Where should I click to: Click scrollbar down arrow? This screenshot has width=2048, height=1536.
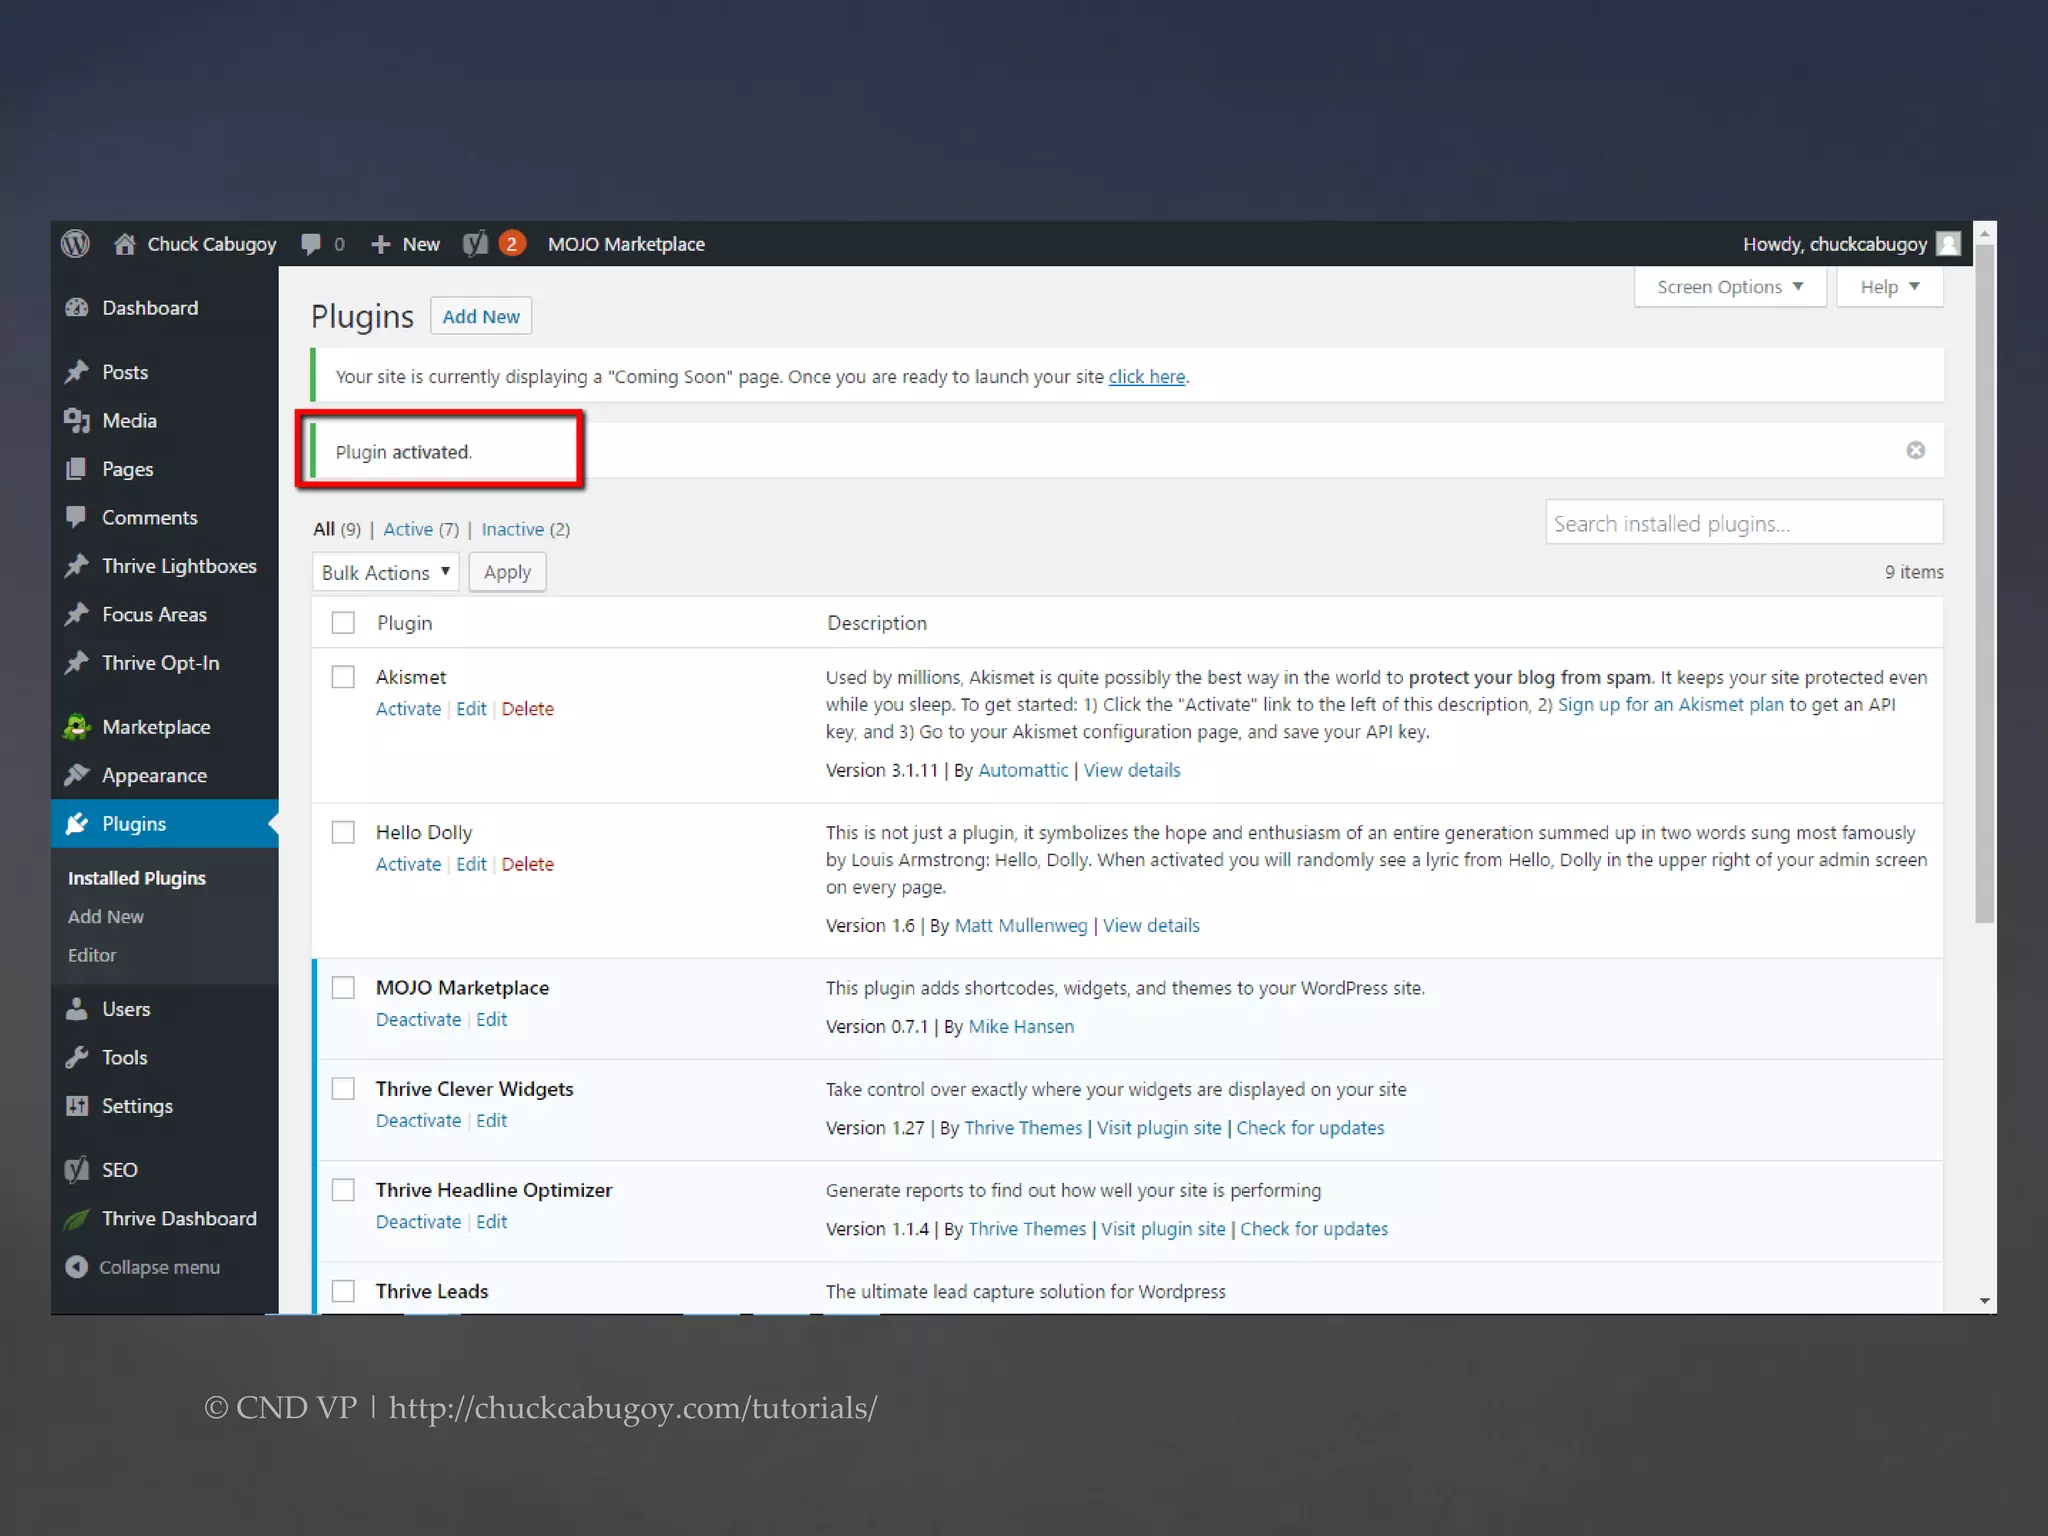tap(1985, 1301)
